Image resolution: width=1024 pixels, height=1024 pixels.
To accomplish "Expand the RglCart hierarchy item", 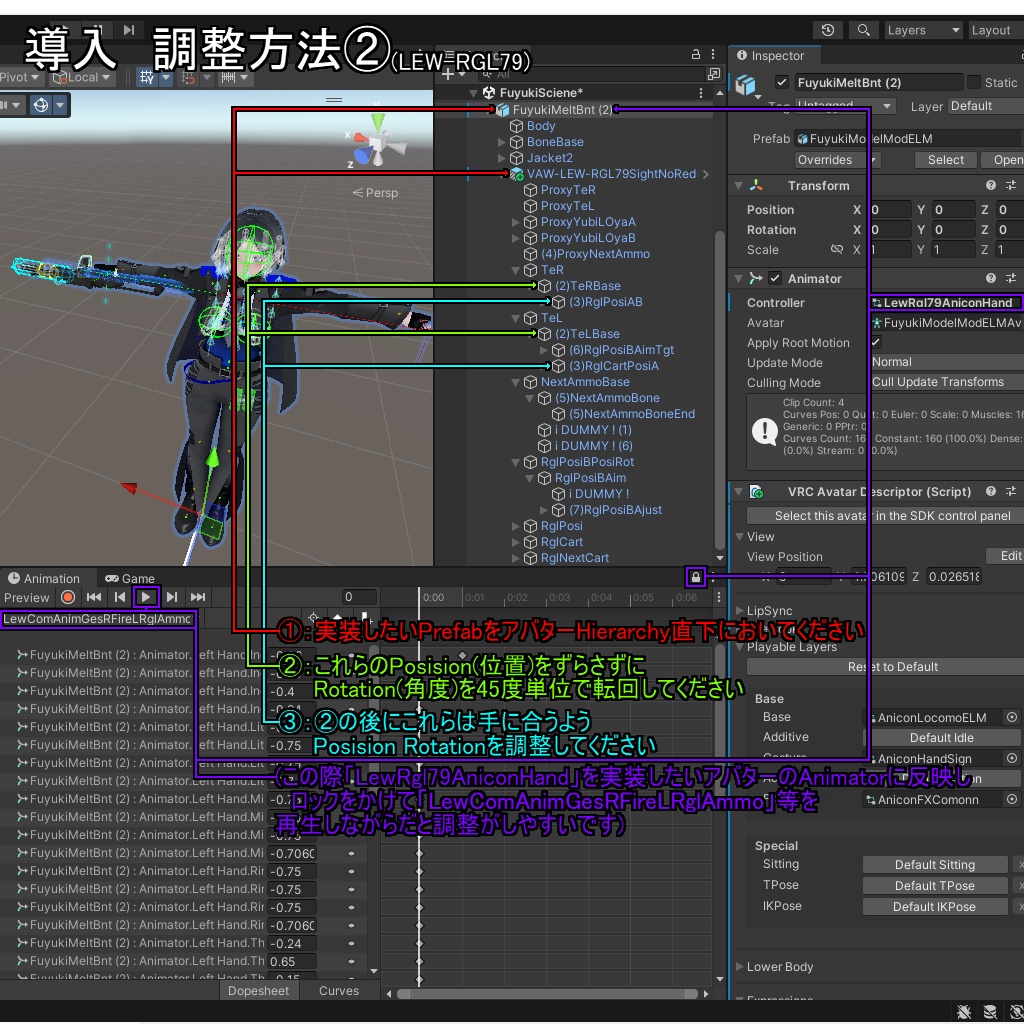I will pyautogui.click(x=515, y=542).
